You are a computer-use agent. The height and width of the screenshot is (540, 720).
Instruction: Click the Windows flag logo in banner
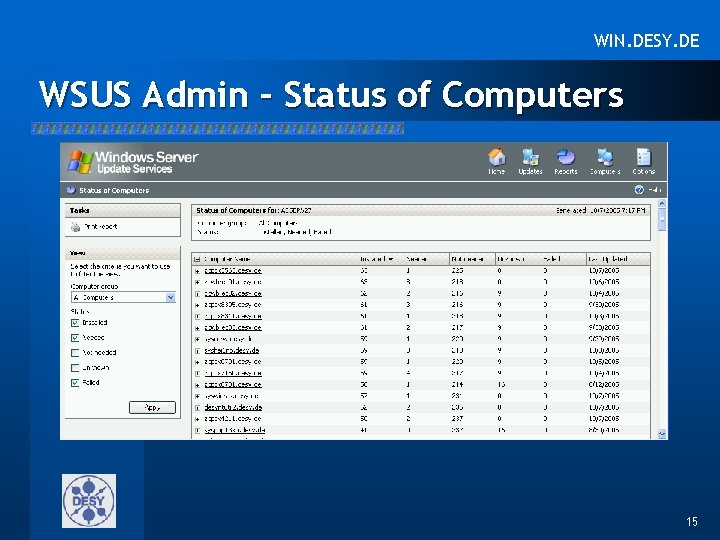(x=80, y=162)
